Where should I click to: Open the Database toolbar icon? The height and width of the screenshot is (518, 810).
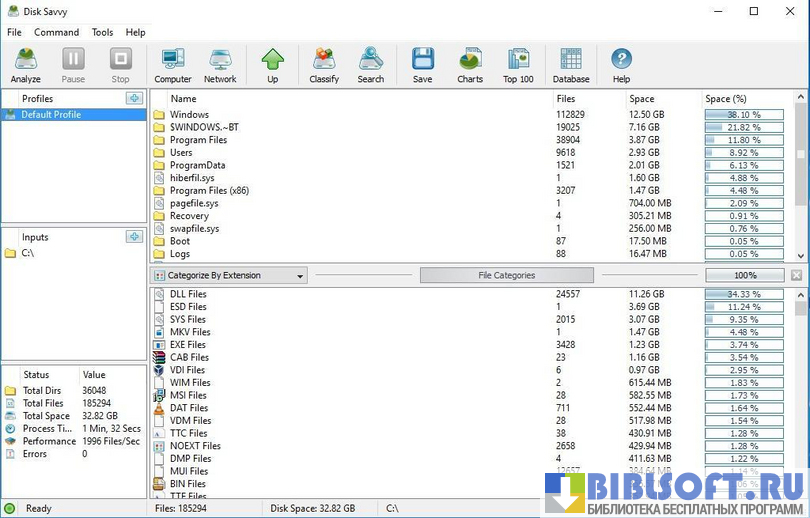pos(571,65)
